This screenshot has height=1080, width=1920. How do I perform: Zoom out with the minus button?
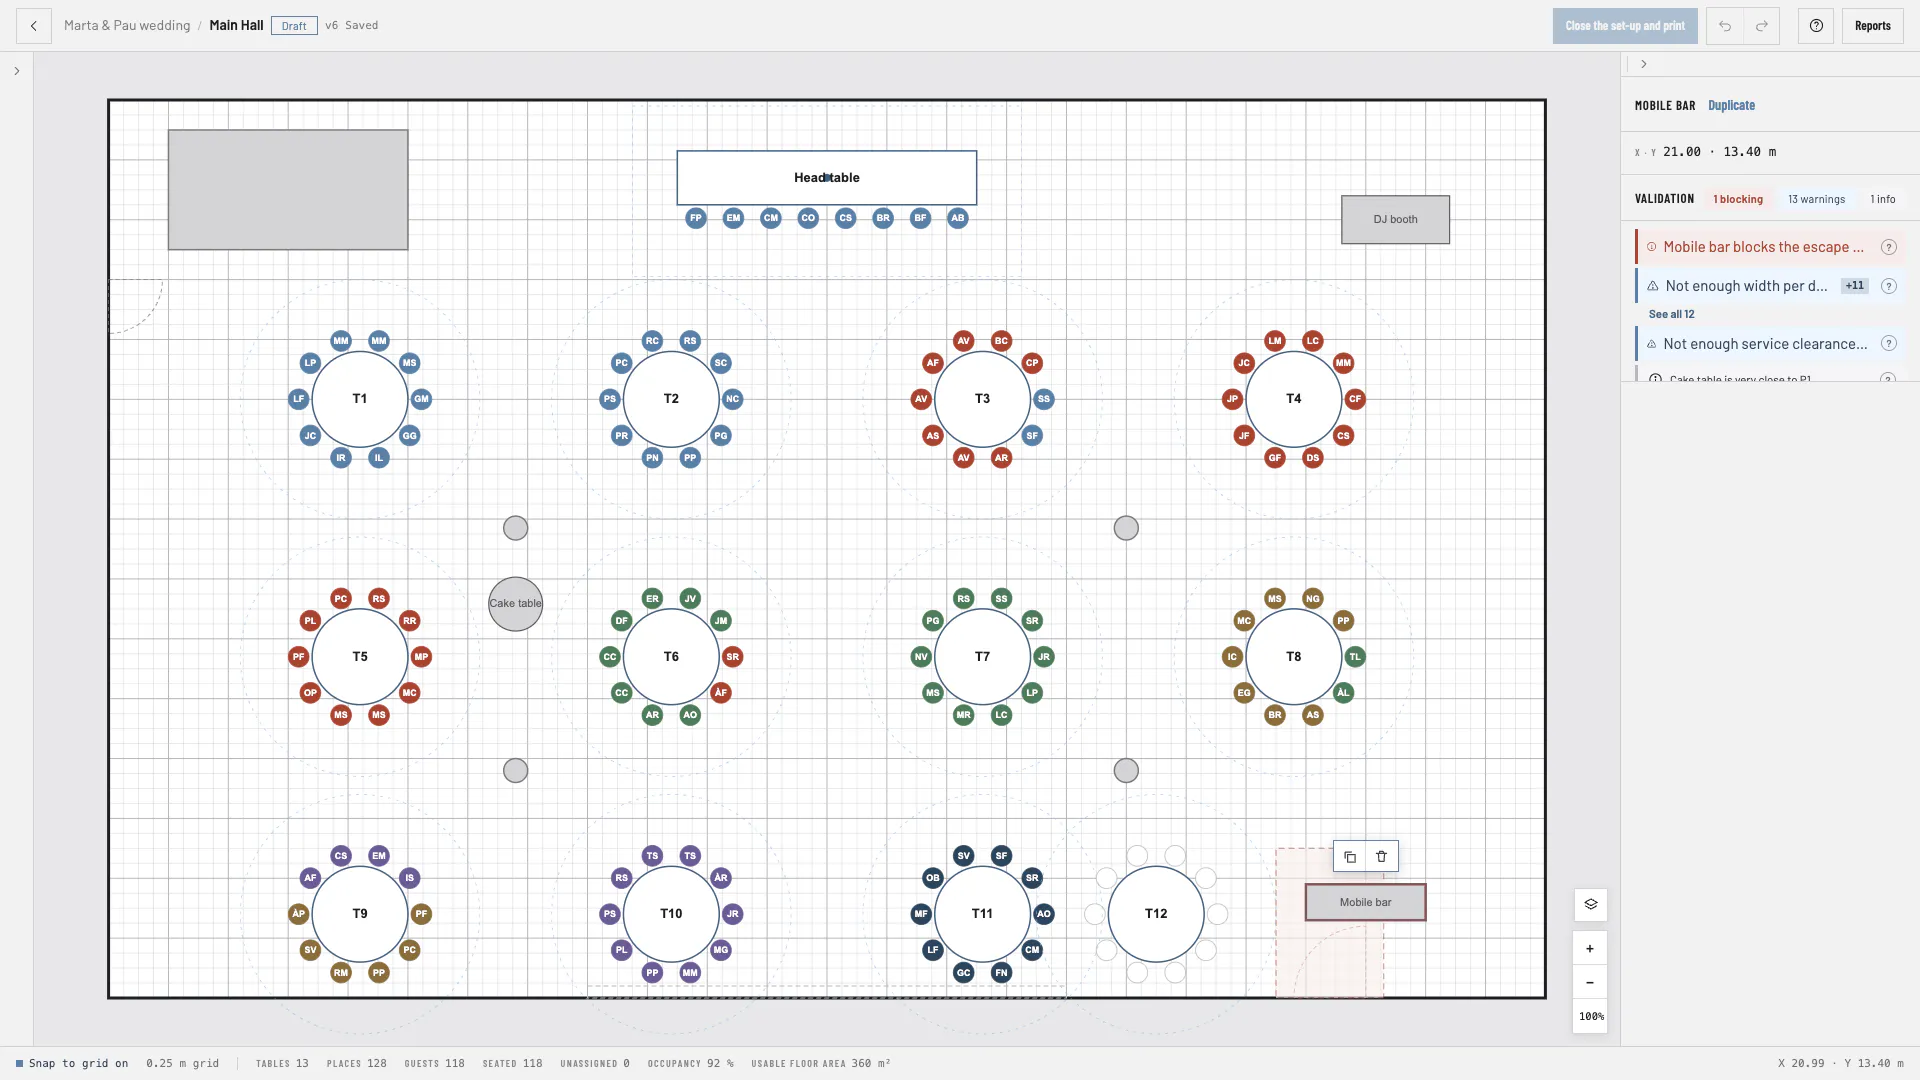1590,983
